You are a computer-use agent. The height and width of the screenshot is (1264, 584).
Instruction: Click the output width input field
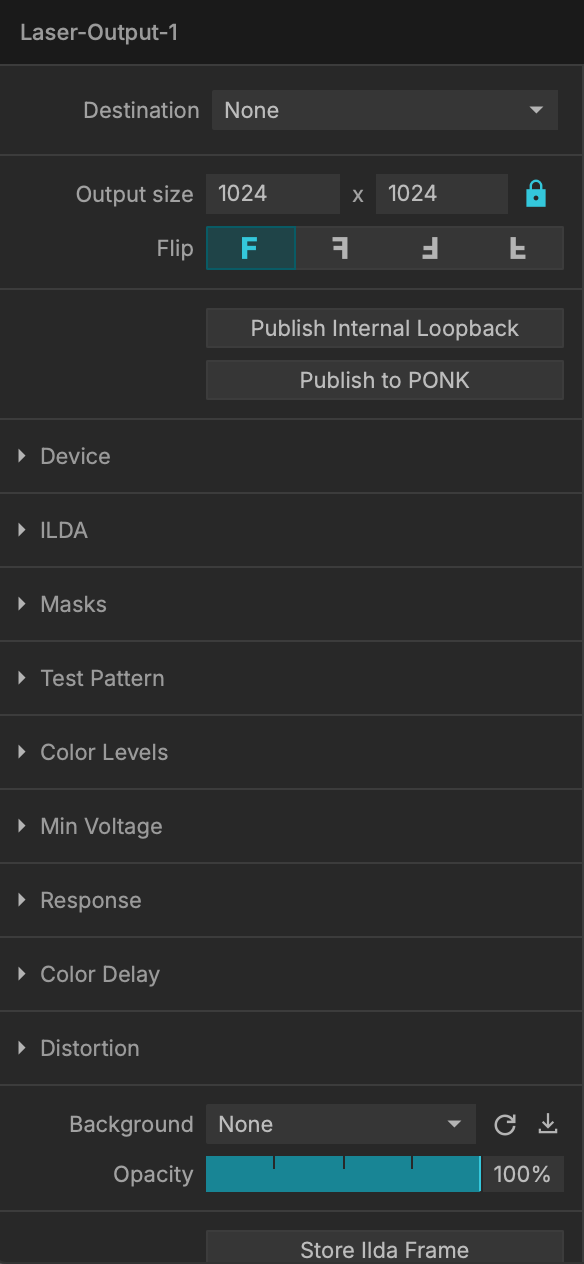coord(273,194)
